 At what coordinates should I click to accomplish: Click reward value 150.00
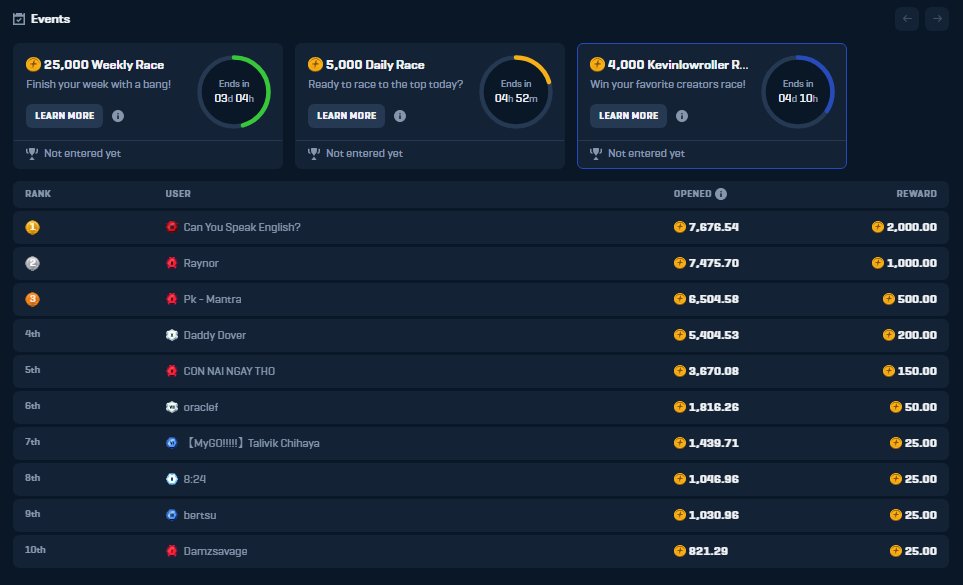[x=917, y=371]
